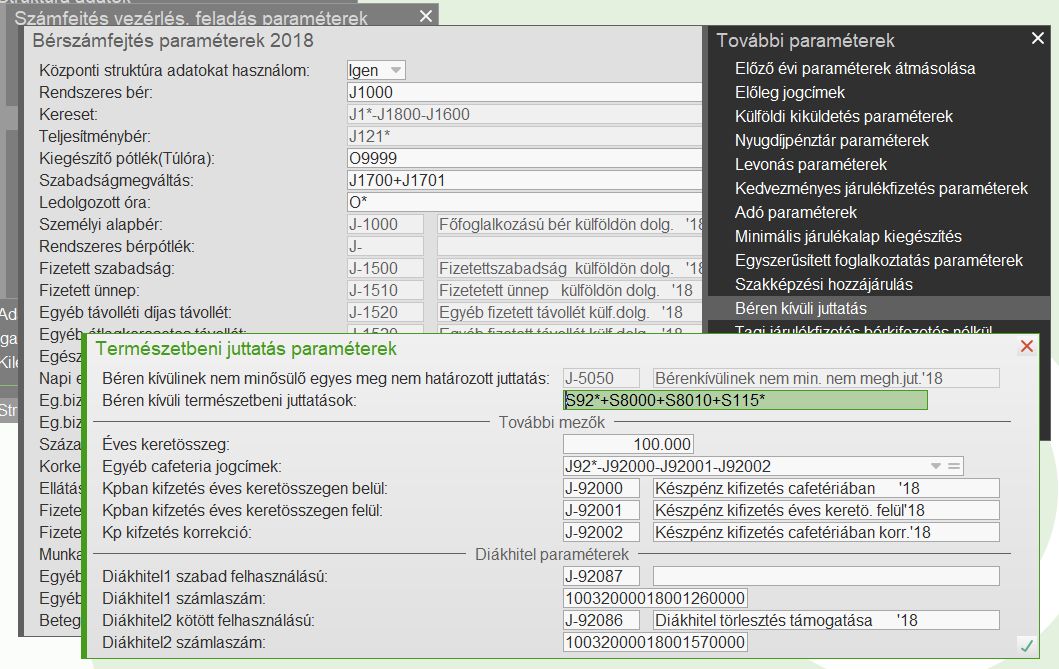
Task: Click the Diákhitel törlesztés támogatása description field
Action: [x=826, y=620]
